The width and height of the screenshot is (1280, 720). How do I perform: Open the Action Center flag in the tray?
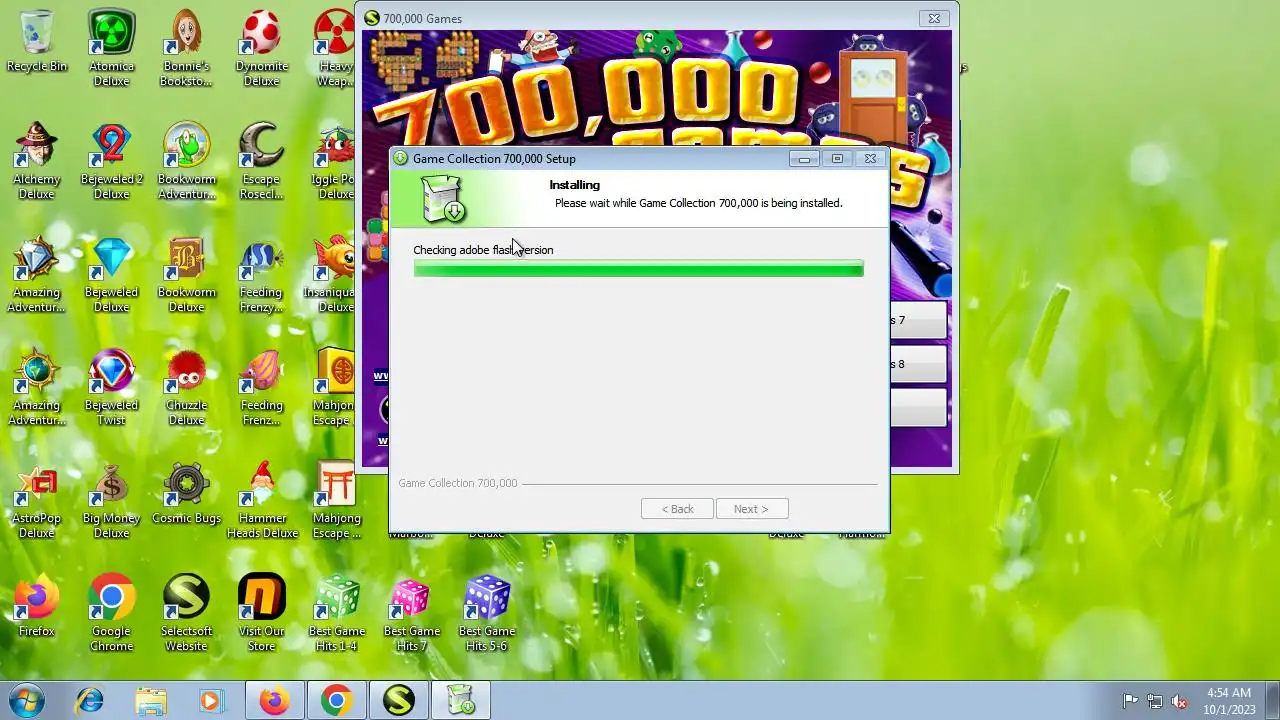1131,701
